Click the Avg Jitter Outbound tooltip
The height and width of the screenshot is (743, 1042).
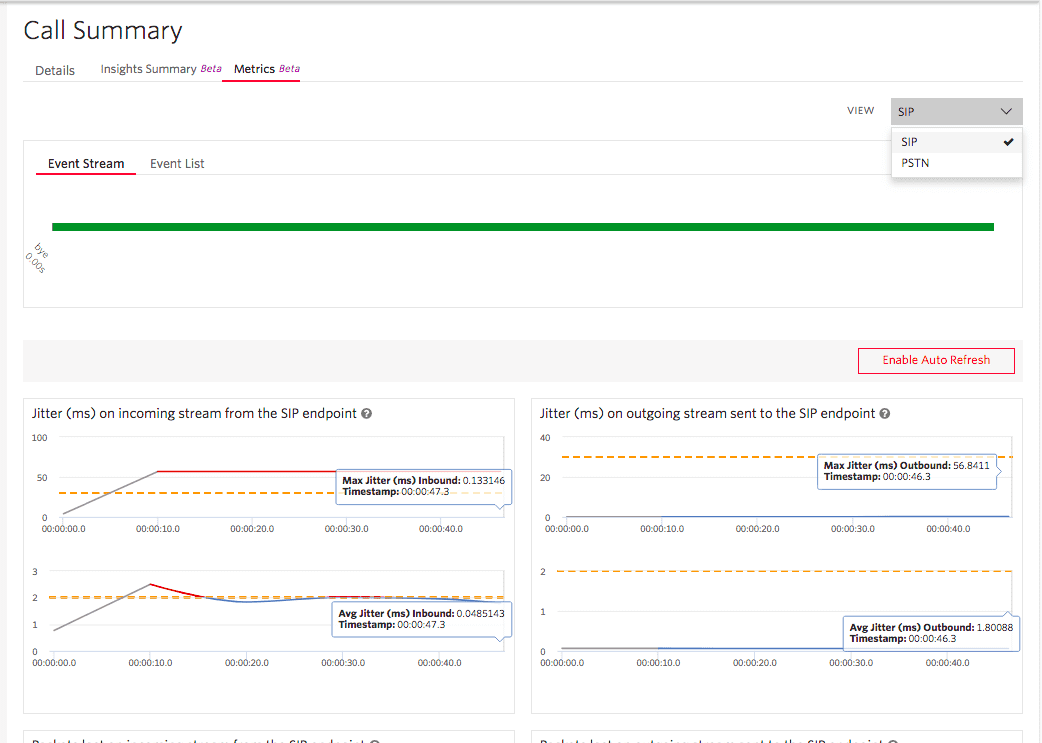click(x=931, y=633)
